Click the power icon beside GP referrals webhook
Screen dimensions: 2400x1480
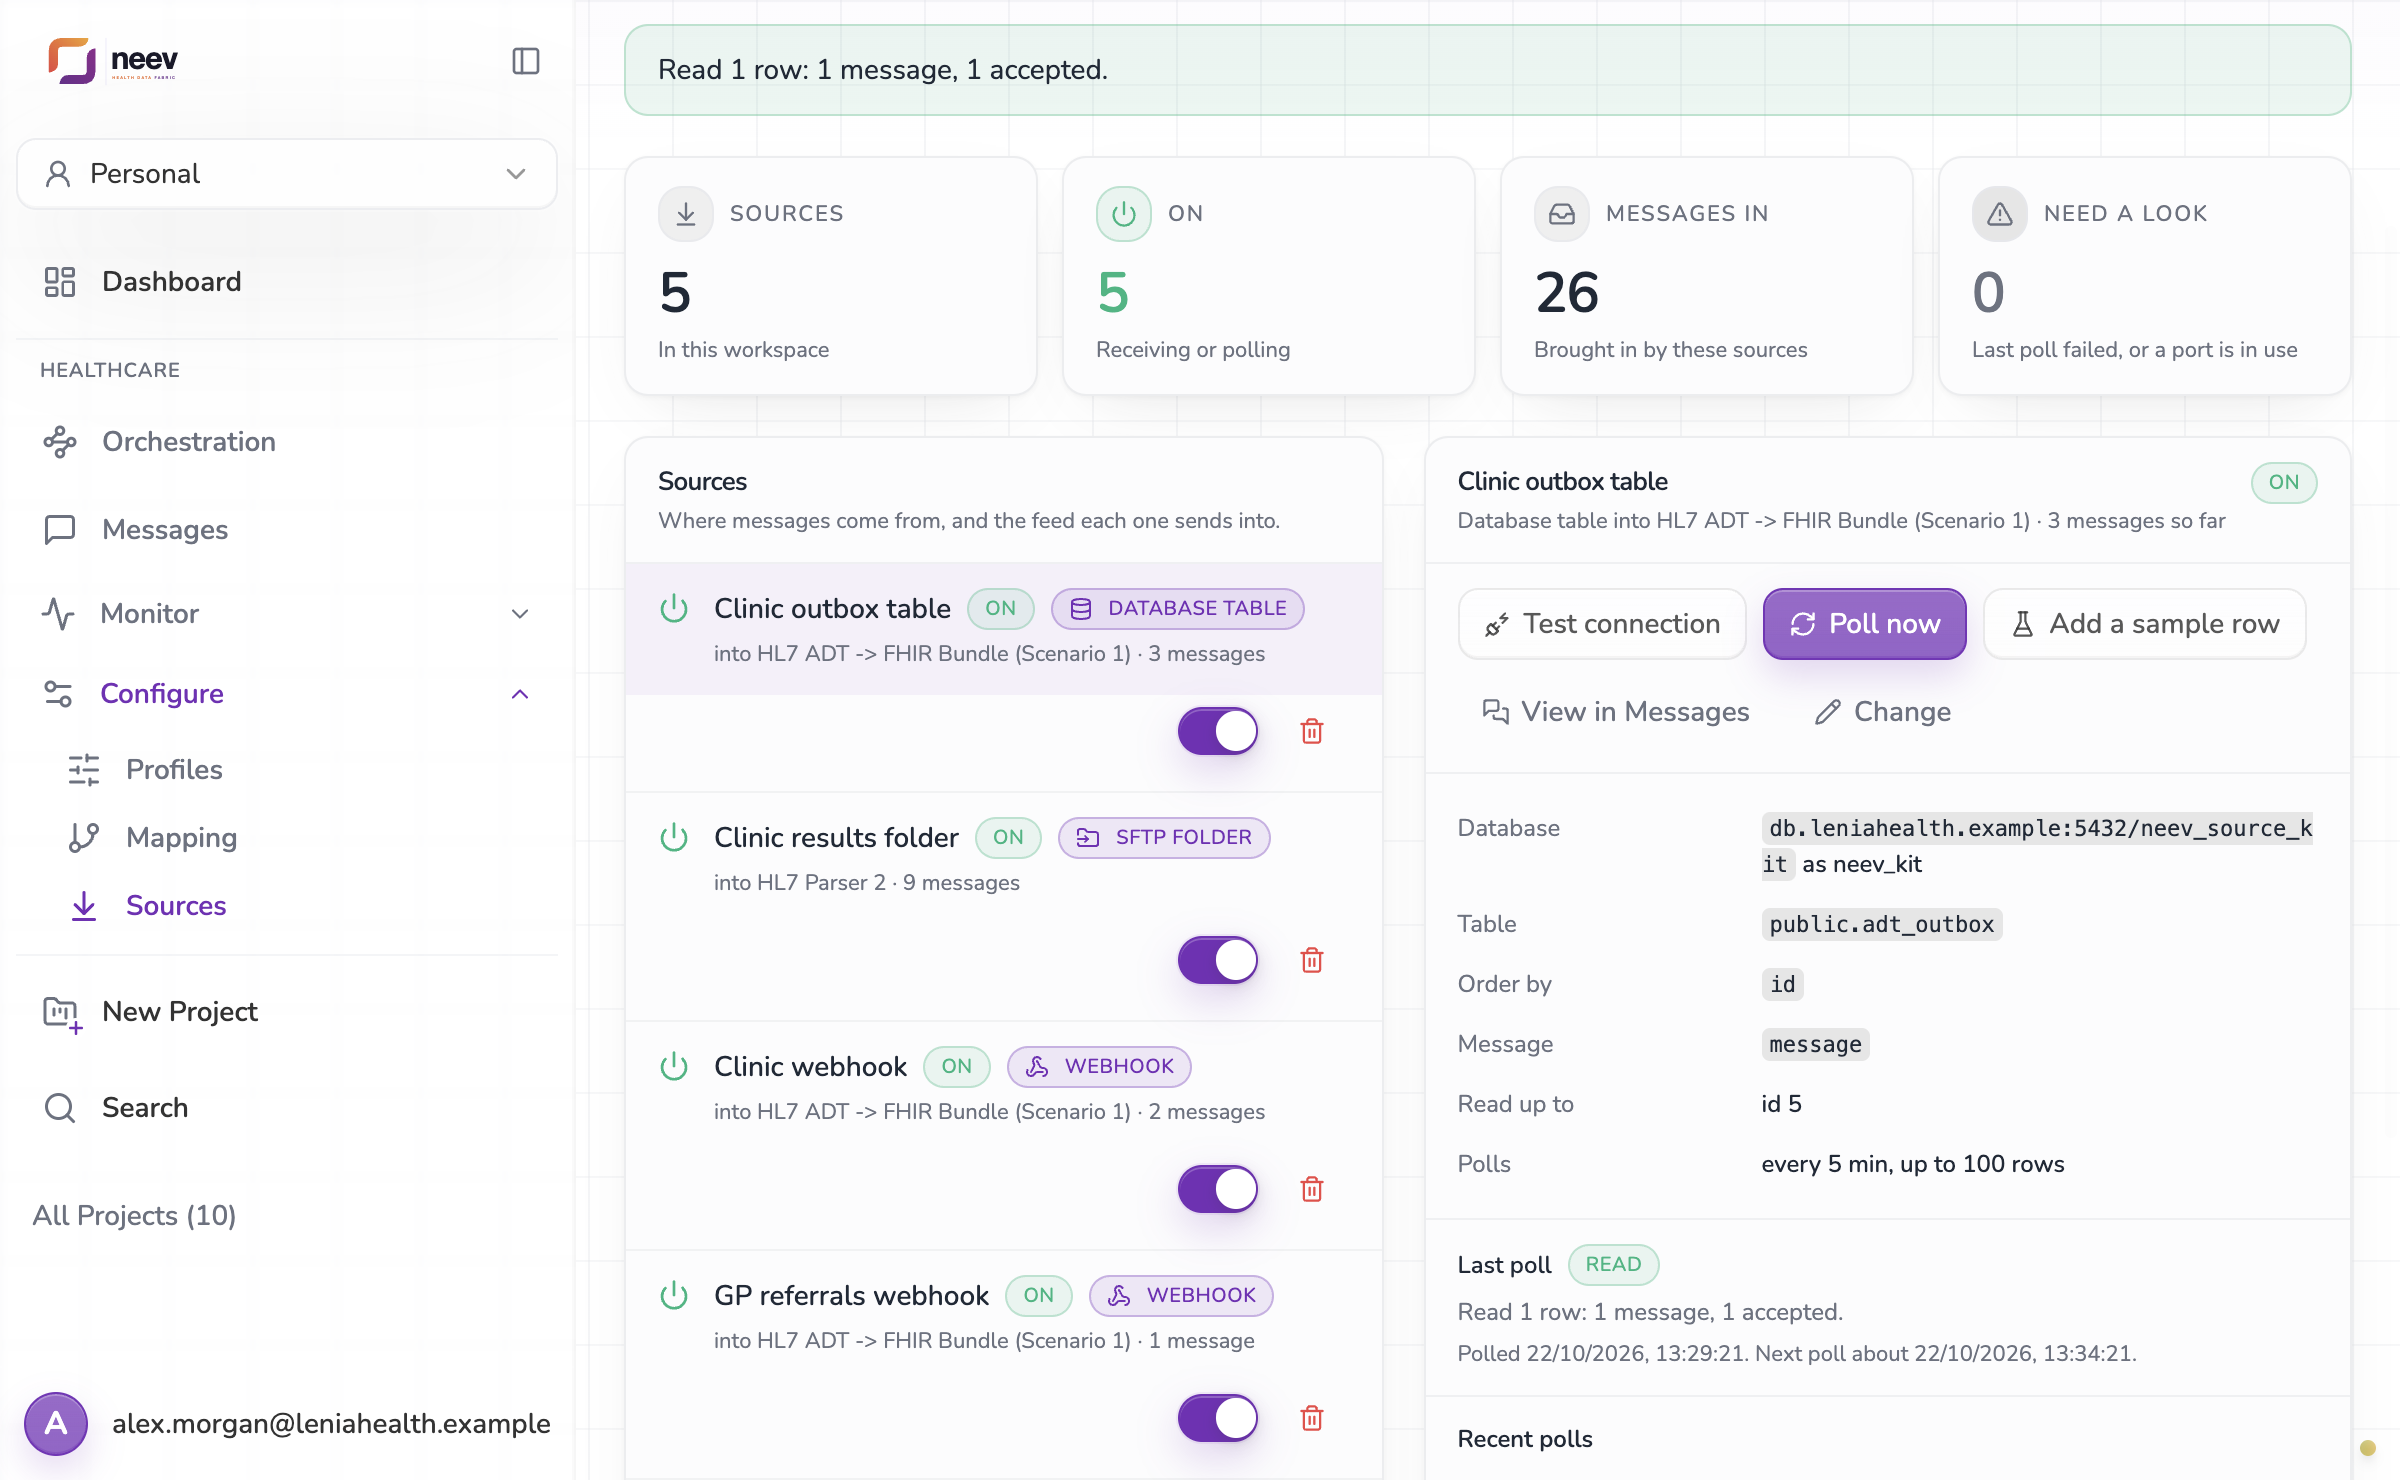point(674,1295)
